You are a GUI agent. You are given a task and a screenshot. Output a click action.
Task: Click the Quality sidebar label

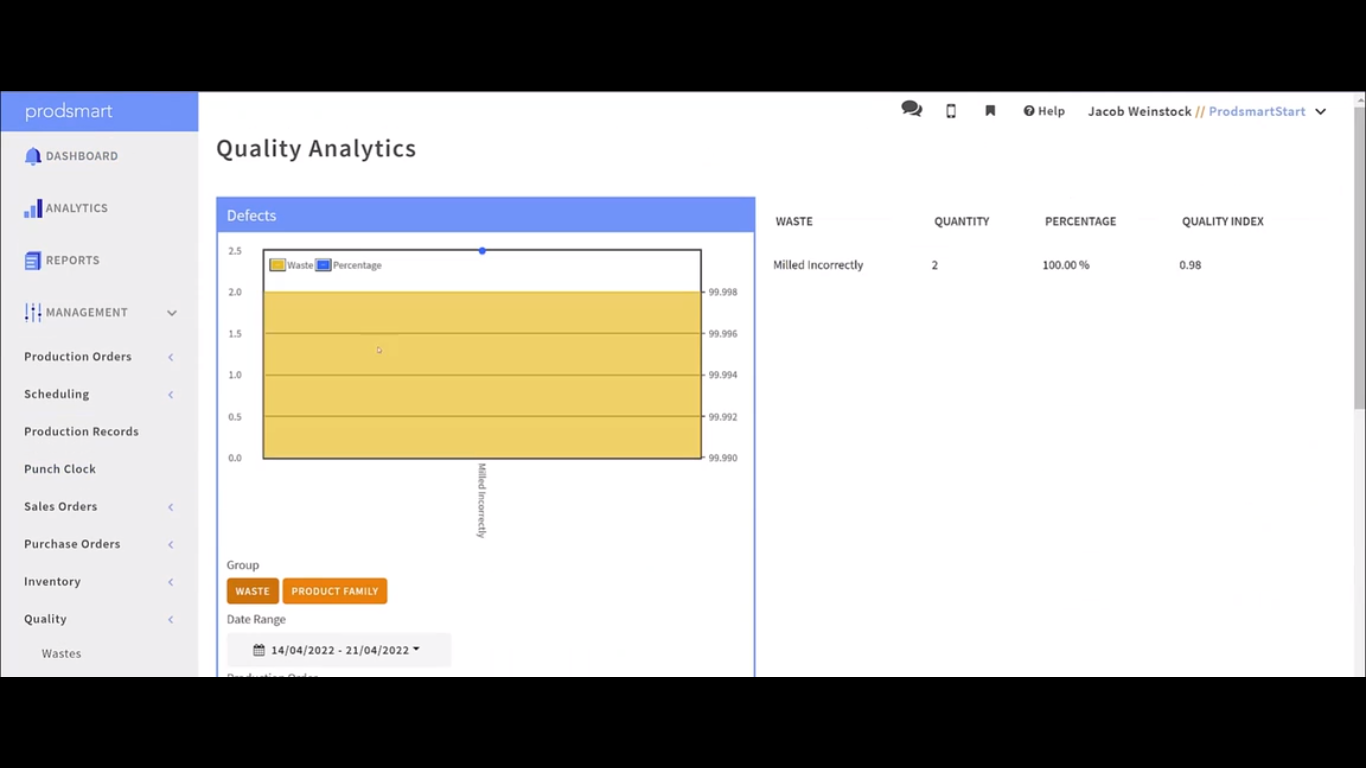[46, 619]
